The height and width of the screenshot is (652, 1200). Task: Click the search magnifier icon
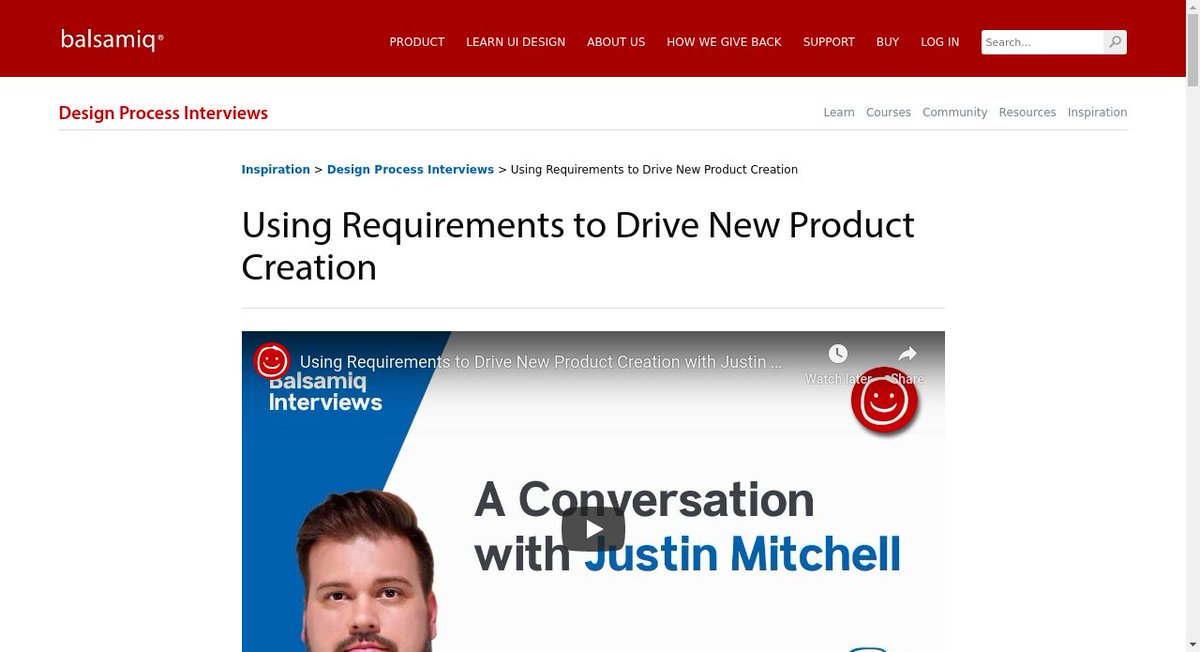pyautogui.click(x=1114, y=42)
